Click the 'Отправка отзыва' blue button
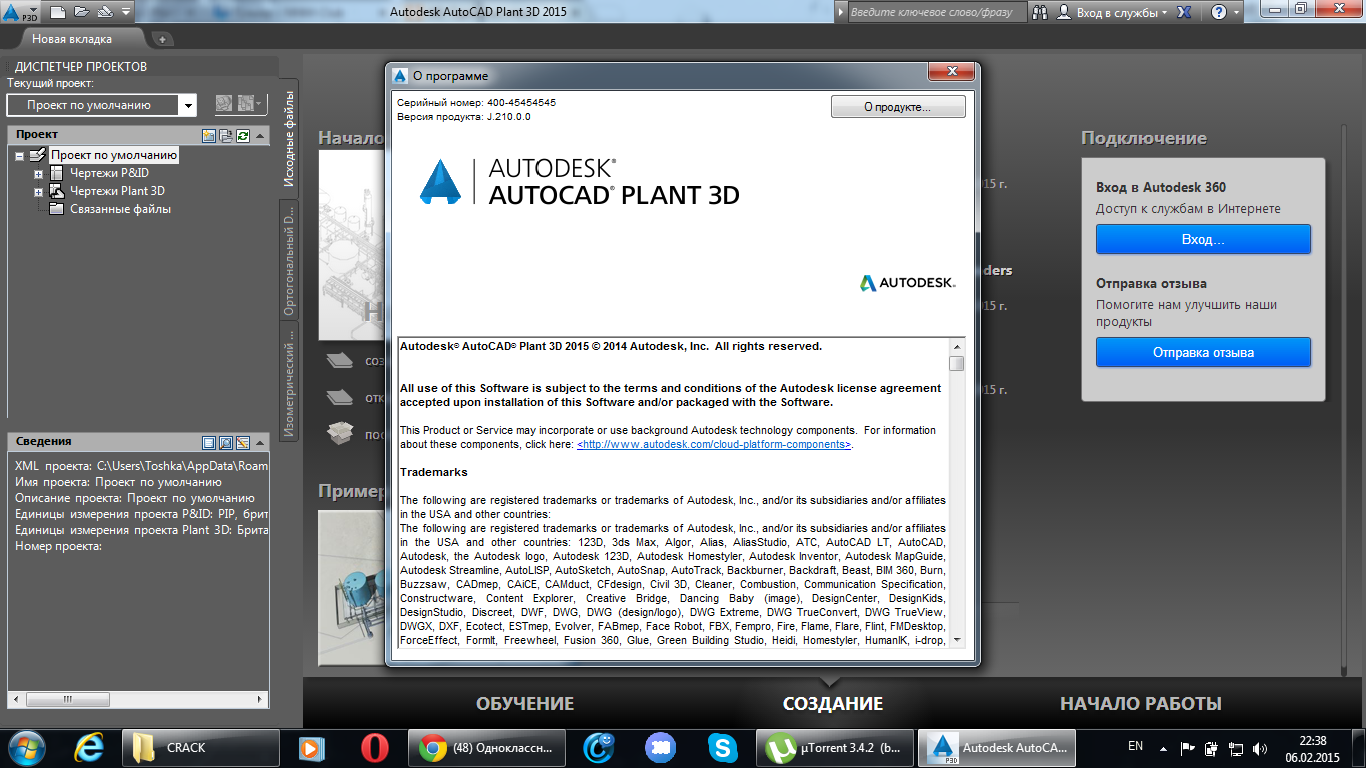This screenshot has width=1366, height=768. (1203, 352)
